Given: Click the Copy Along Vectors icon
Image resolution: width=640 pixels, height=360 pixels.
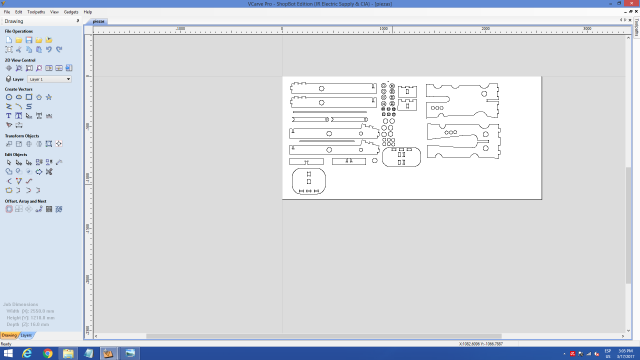Looking at the screenshot, I should [39, 209].
